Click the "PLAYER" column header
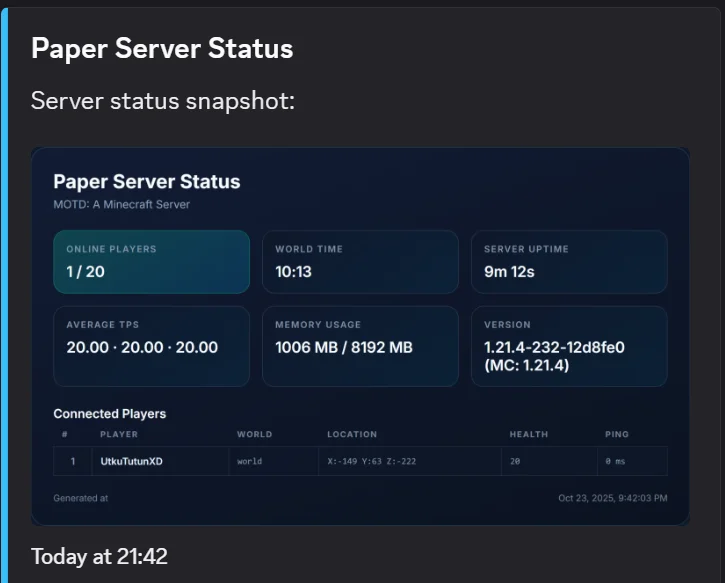This screenshot has width=725, height=583. point(119,434)
